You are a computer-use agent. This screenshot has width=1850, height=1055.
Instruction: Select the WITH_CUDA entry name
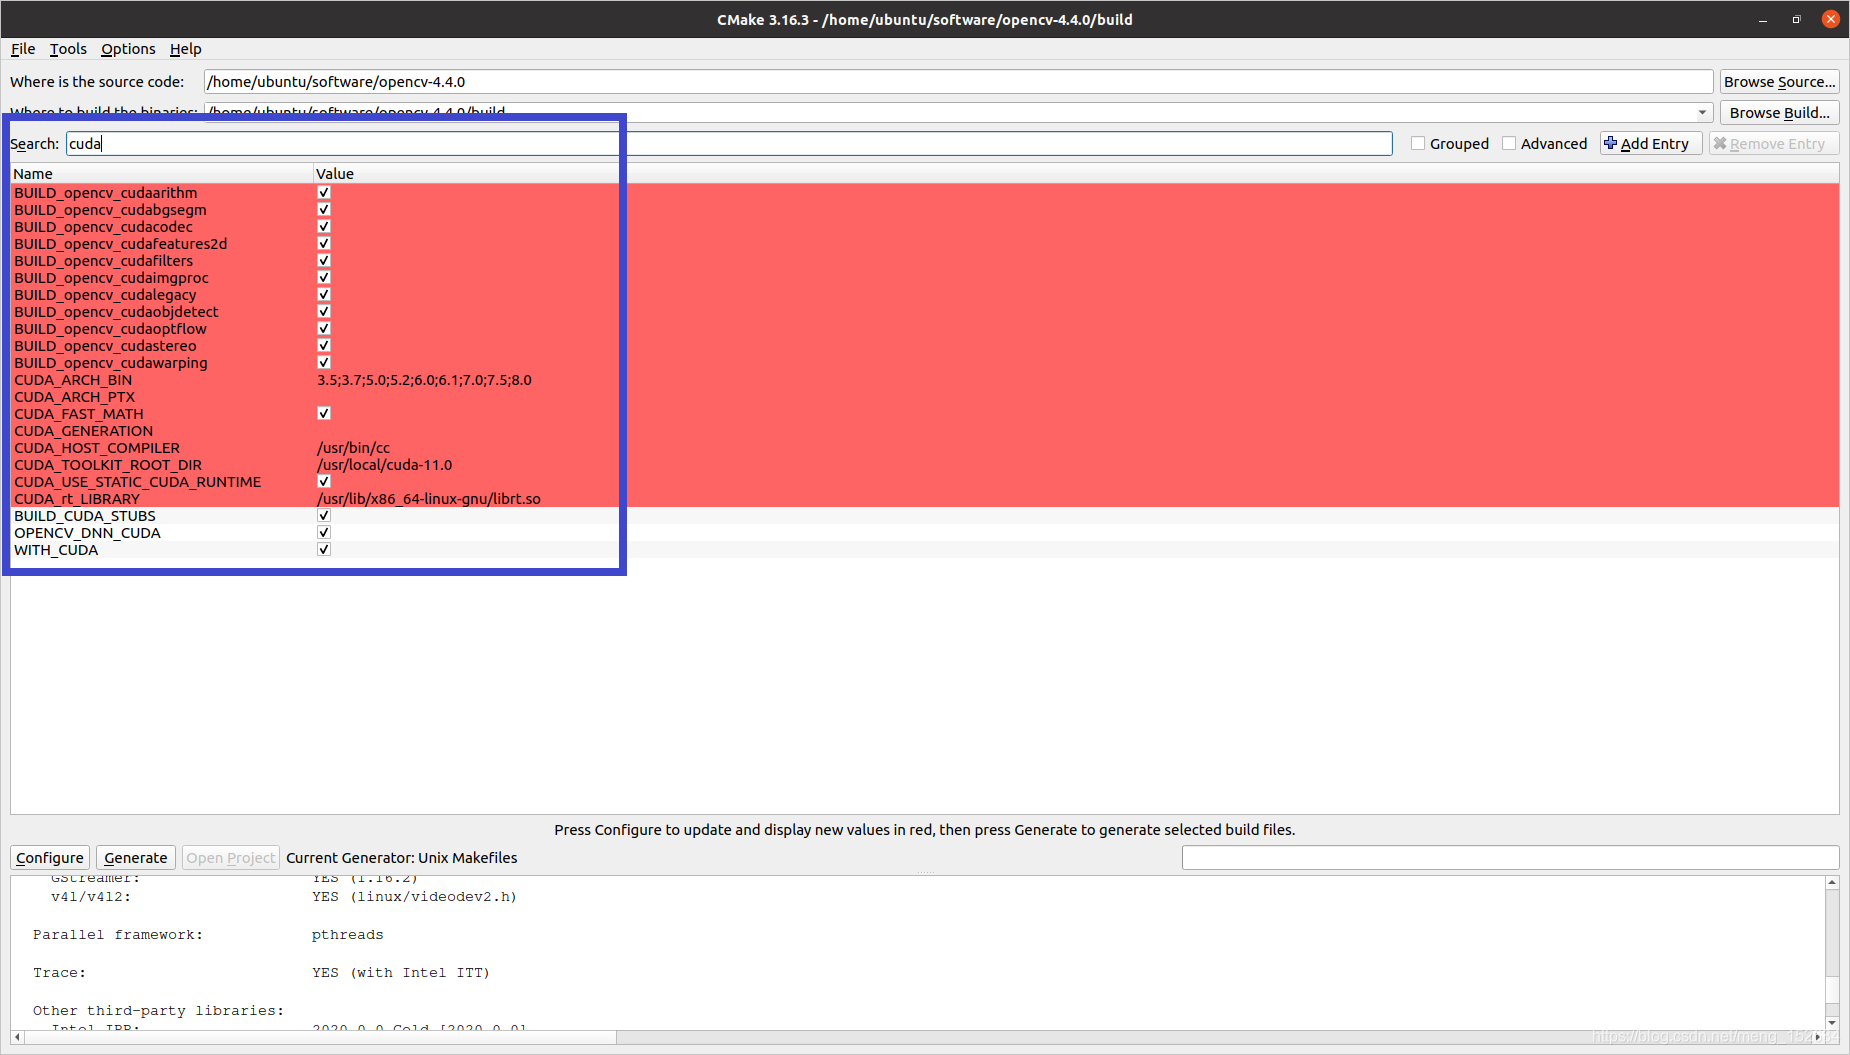point(56,550)
